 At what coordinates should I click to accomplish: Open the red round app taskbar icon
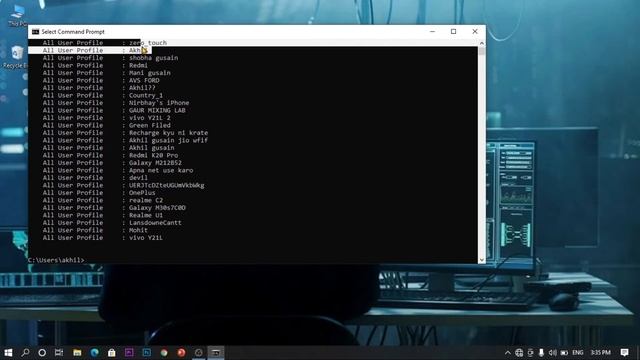pyautogui.click(x=181, y=352)
